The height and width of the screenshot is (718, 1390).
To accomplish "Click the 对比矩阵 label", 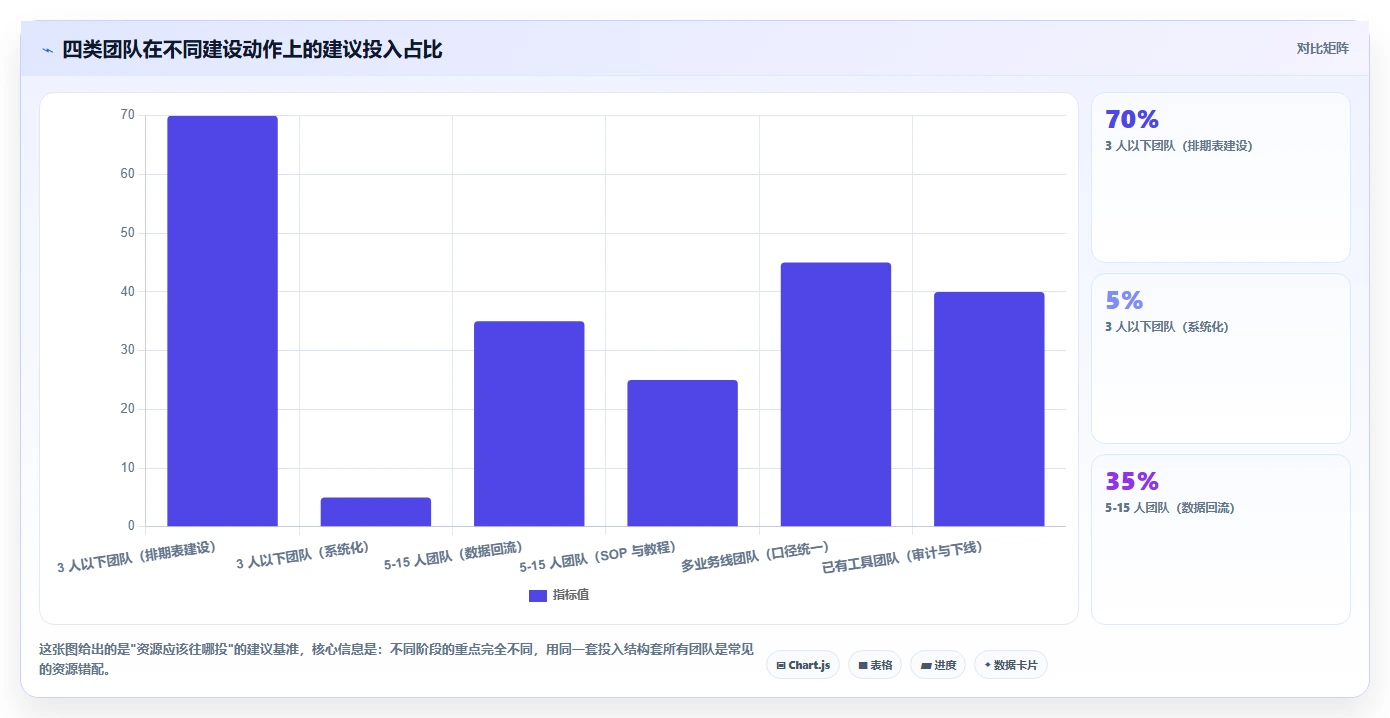I will pos(1322,48).
